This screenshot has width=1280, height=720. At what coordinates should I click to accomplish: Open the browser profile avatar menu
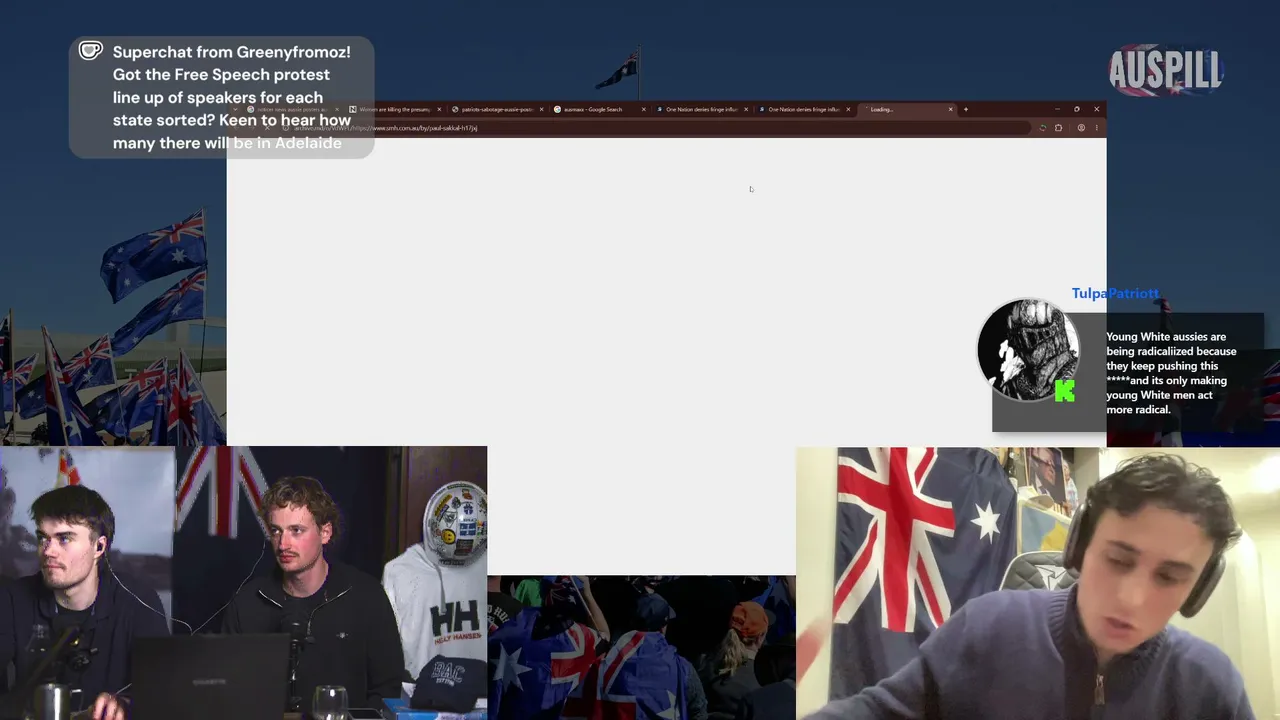1081,128
